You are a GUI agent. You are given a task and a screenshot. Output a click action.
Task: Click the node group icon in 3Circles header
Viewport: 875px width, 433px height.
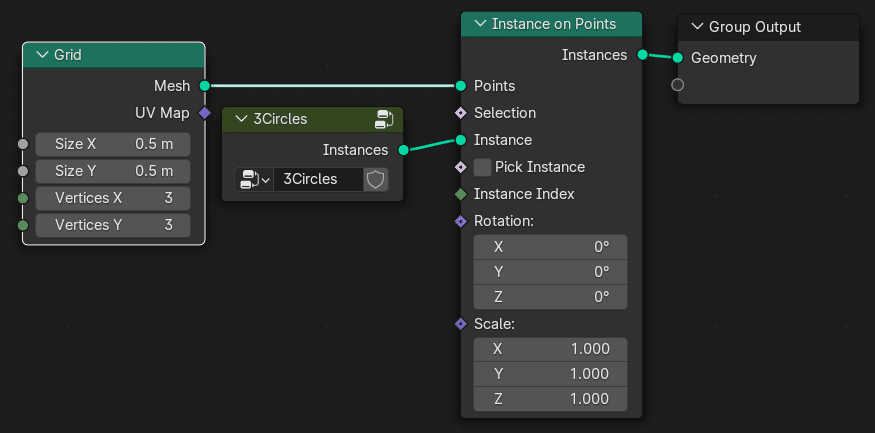pos(385,119)
